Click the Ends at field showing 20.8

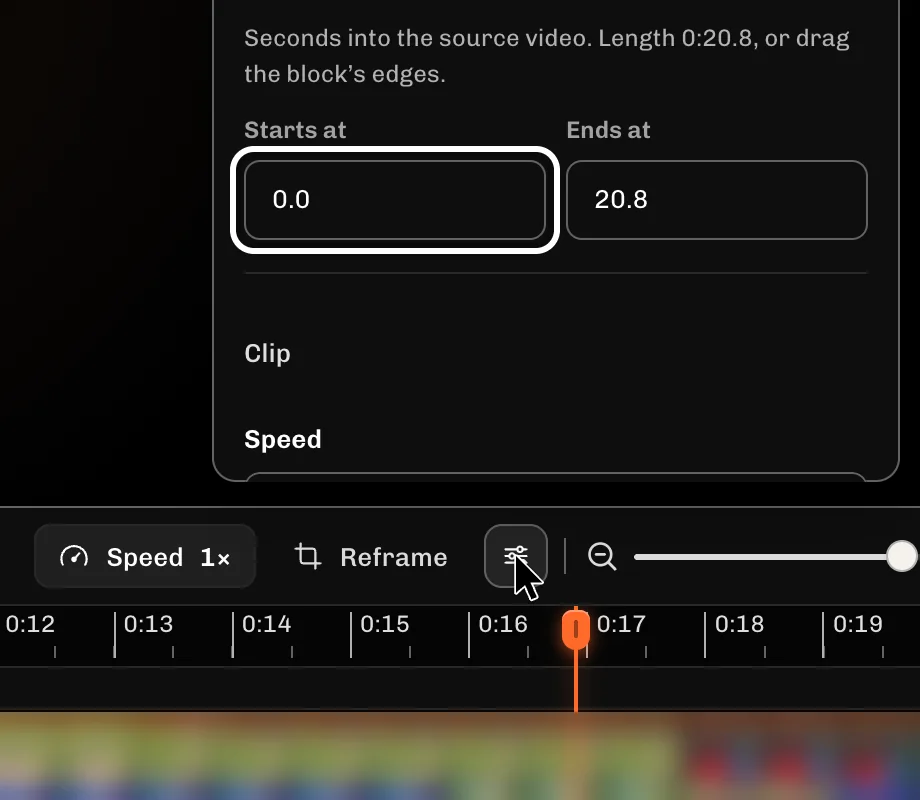[716, 200]
